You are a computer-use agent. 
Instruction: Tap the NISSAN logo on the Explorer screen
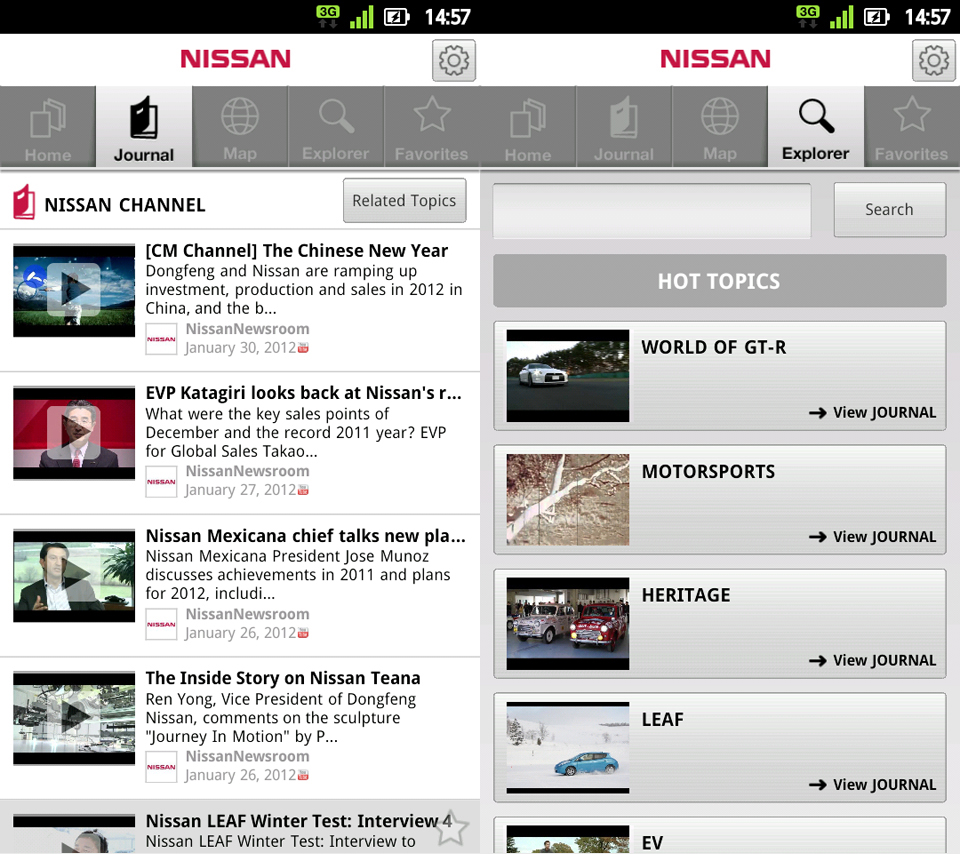point(716,59)
